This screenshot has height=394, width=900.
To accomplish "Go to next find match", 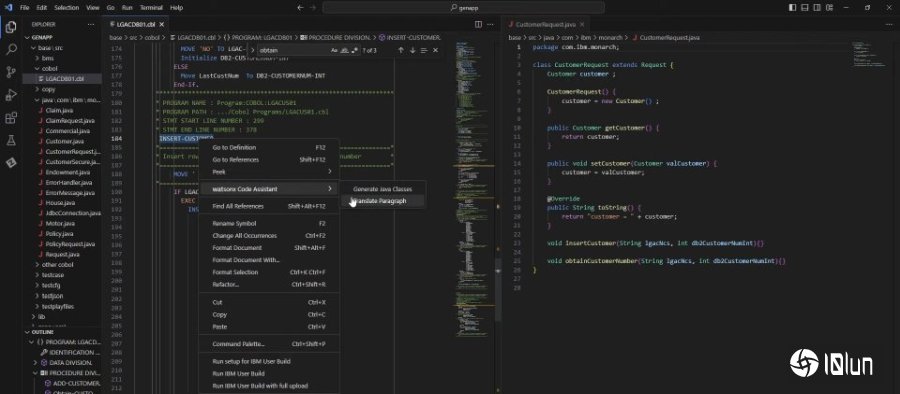I will point(412,51).
